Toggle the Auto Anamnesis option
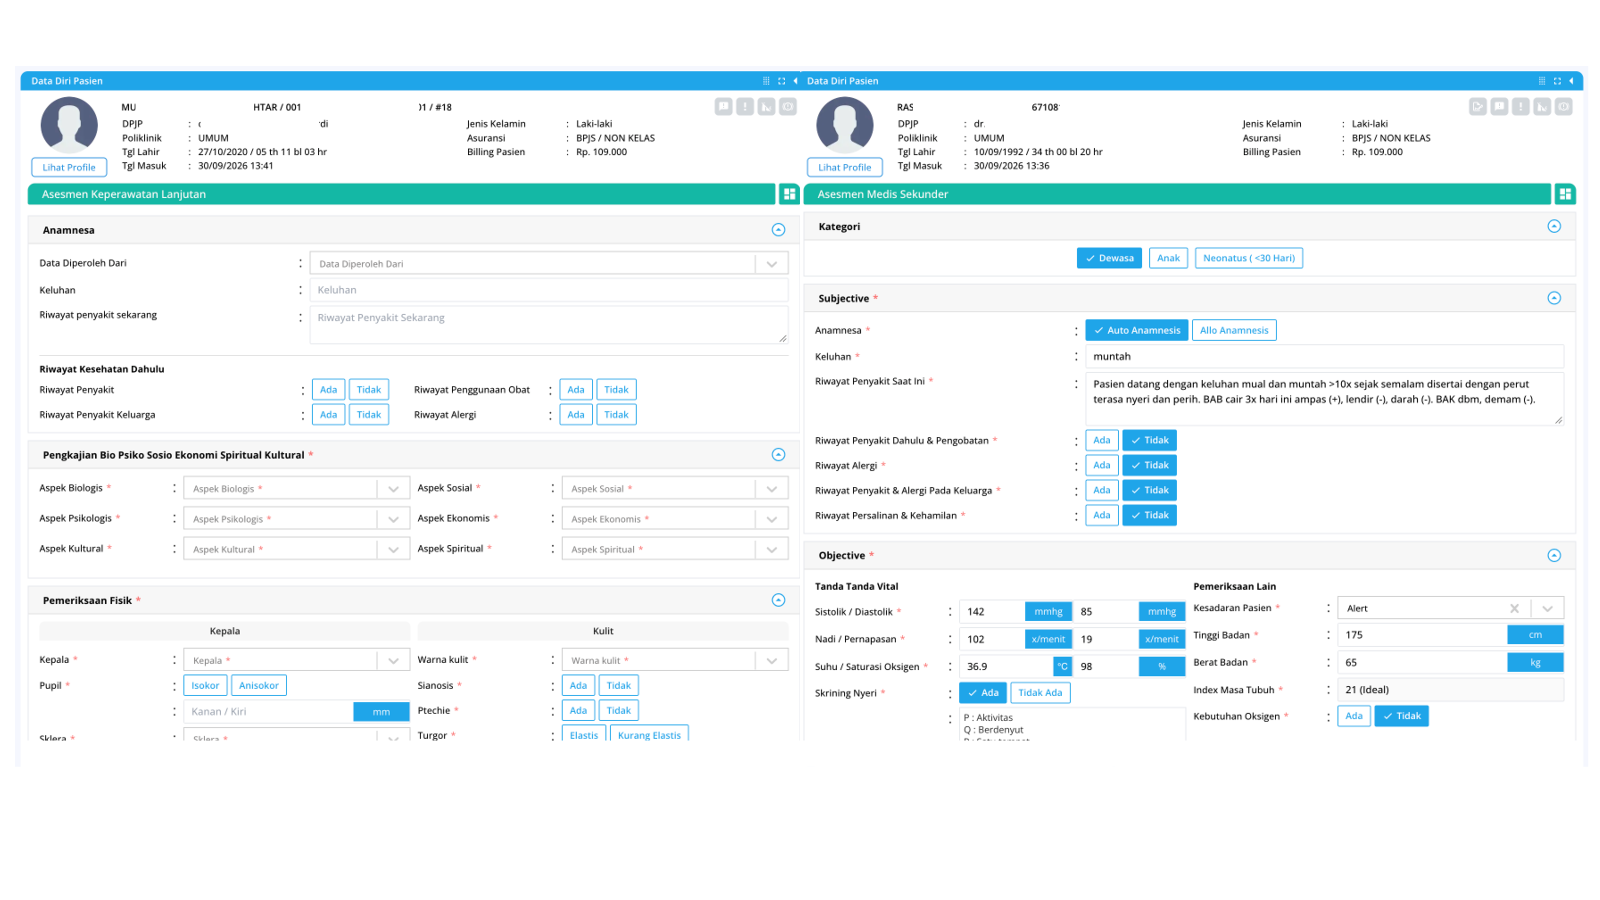The image size is (1600, 900). pyautogui.click(x=1136, y=330)
